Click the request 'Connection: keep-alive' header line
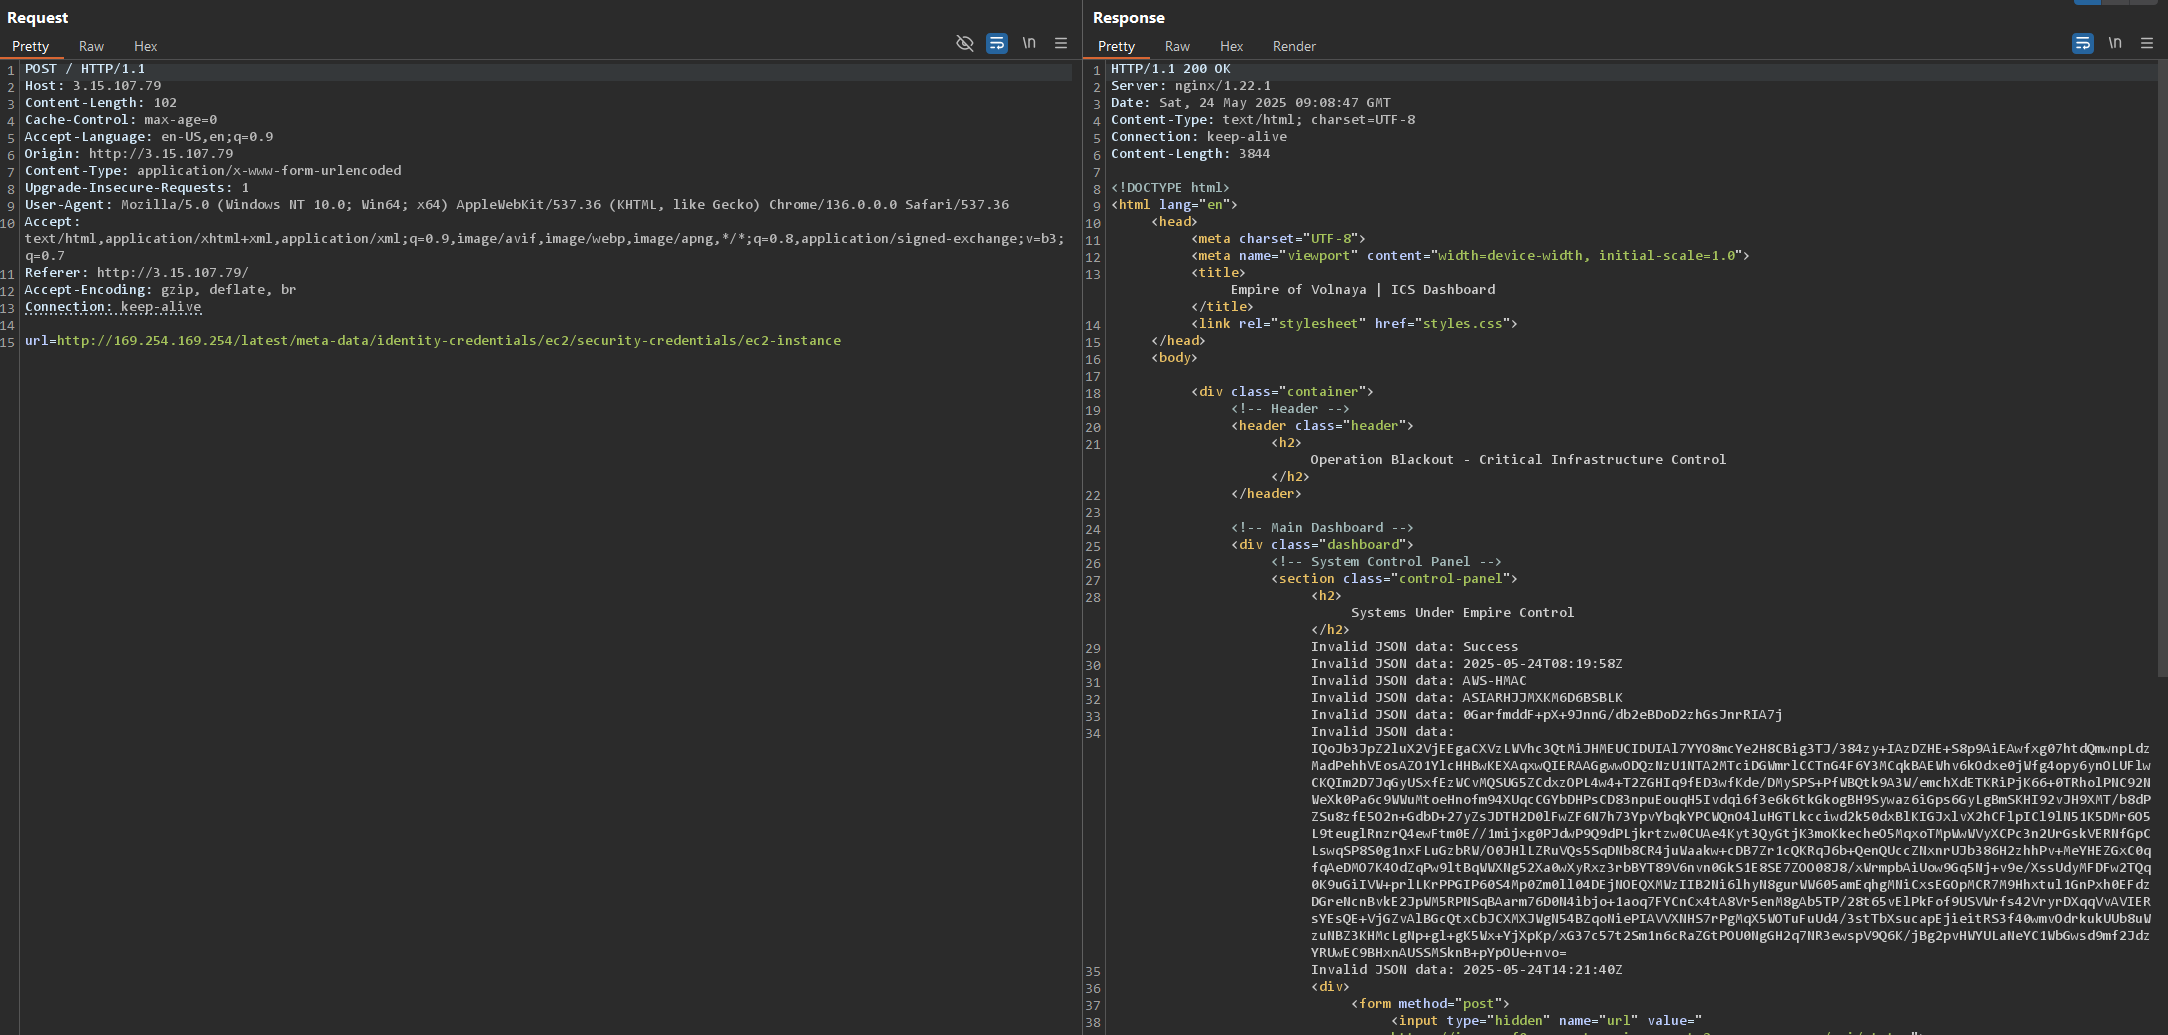This screenshot has height=1035, width=2168. pyautogui.click(x=113, y=307)
